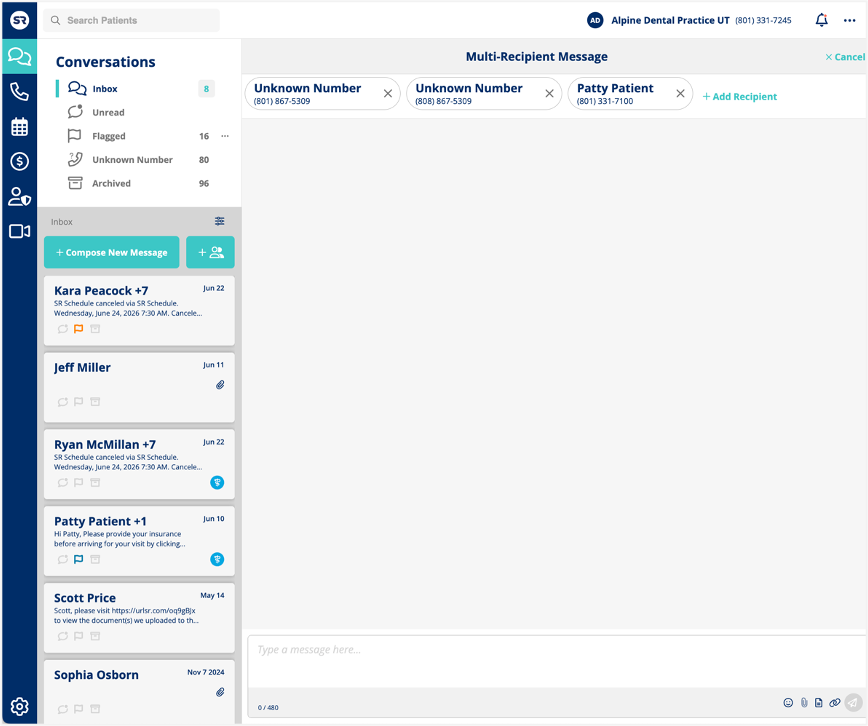Screen dimensions: 868x726
Task: Open Patty Patient +1 conversation
Action: click(139, 541)
